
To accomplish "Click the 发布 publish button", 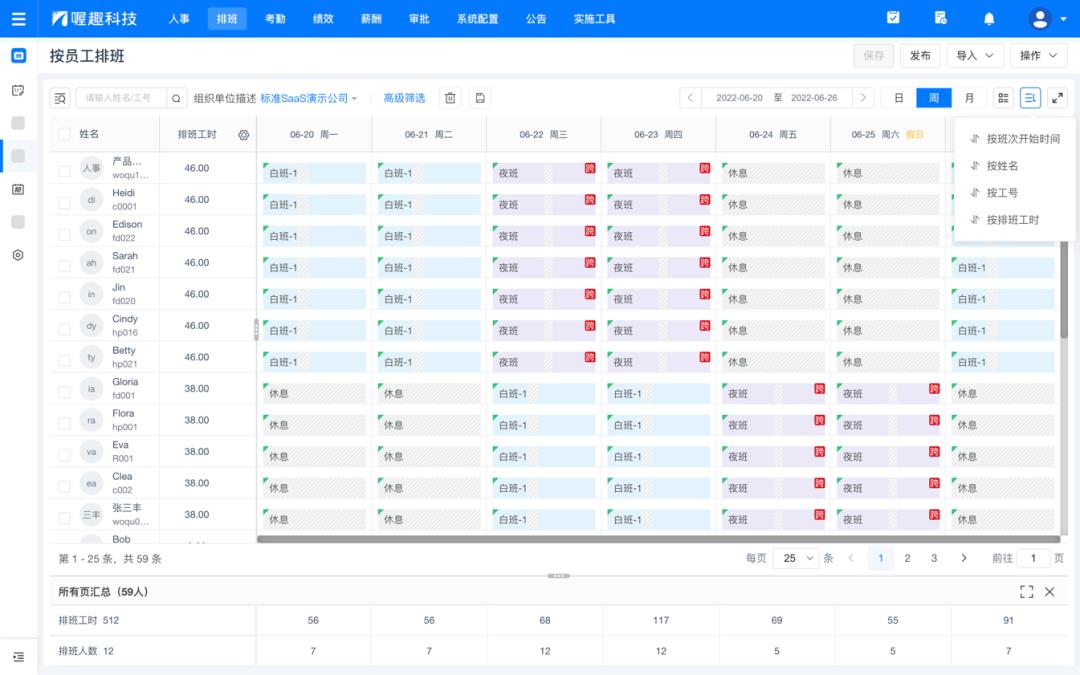I will coord(920,56).
